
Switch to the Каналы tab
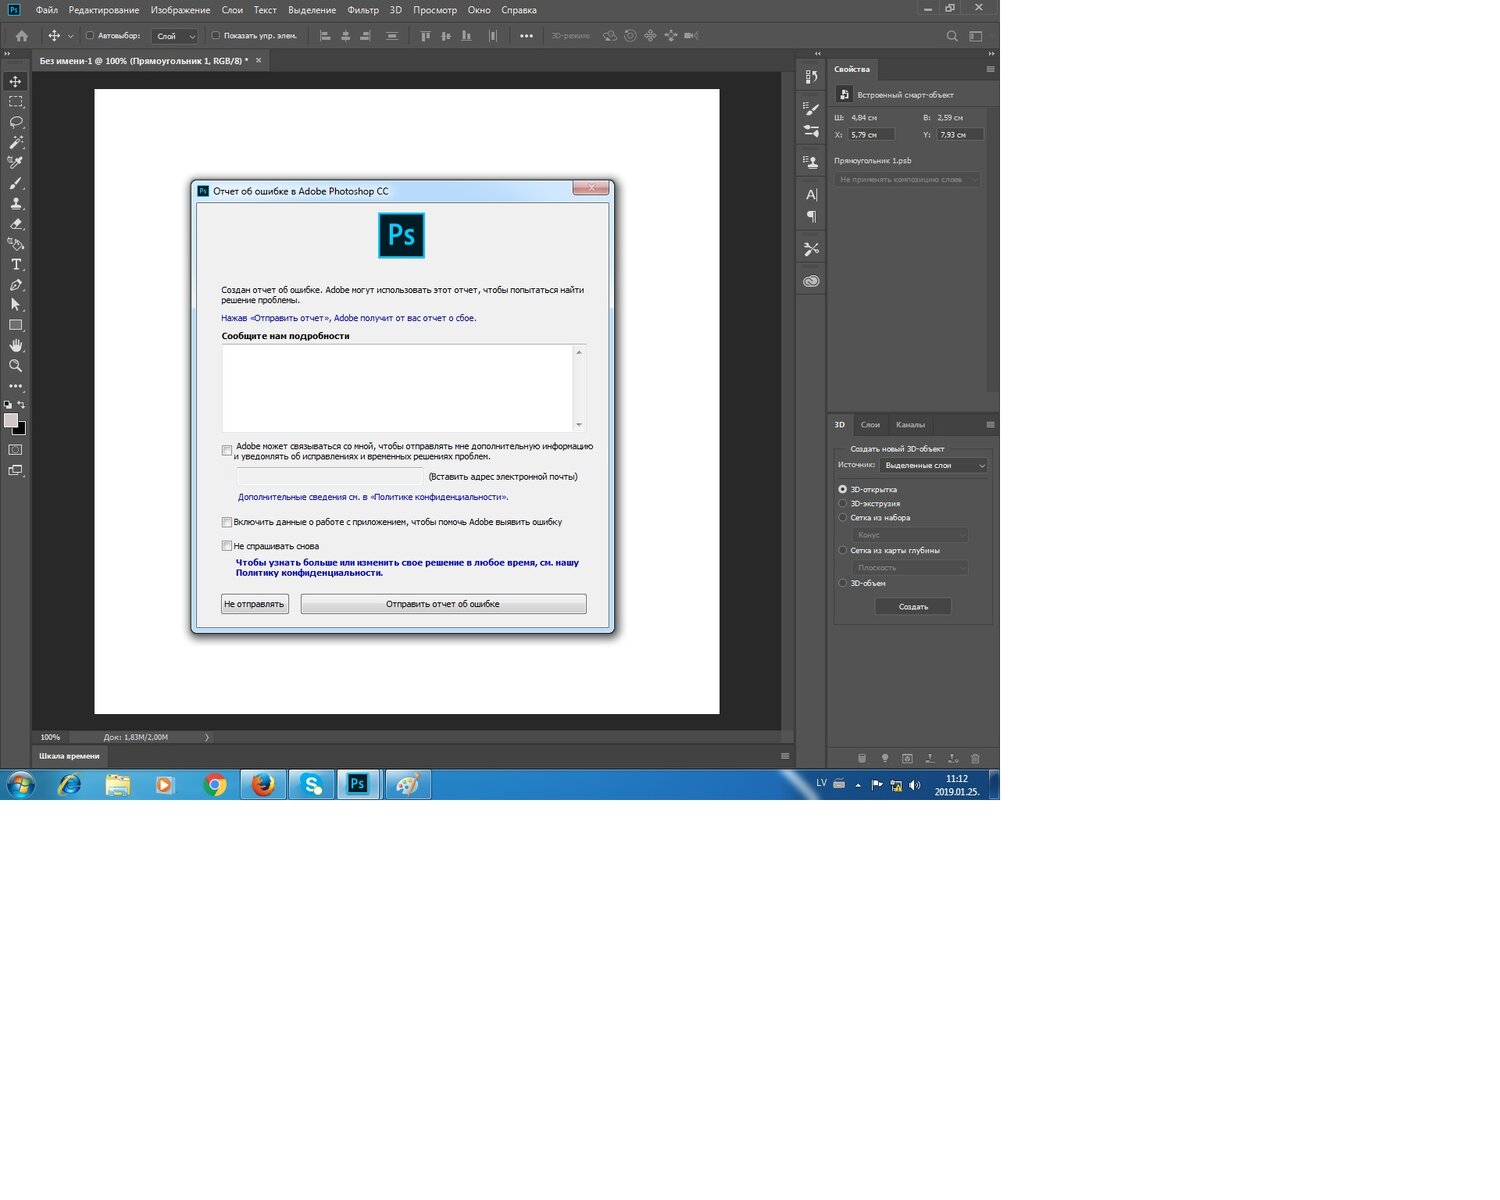coord(910,425)
